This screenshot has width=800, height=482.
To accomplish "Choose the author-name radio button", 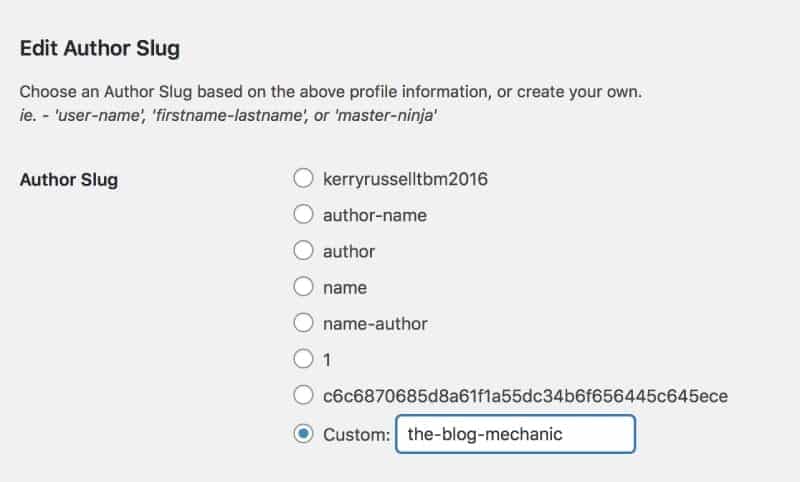I will coord(304,214).
